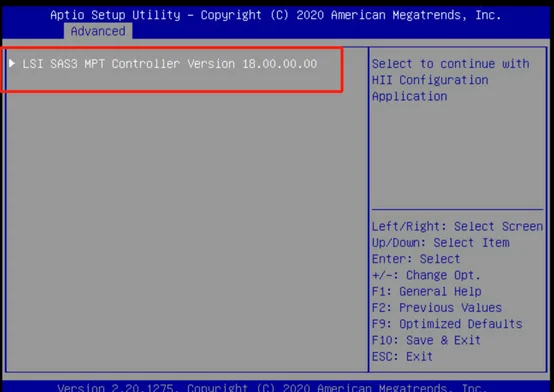
Task: Select LSI SAS3 MPT Controller Version 18.00.00.00
Action: (170, 64)
